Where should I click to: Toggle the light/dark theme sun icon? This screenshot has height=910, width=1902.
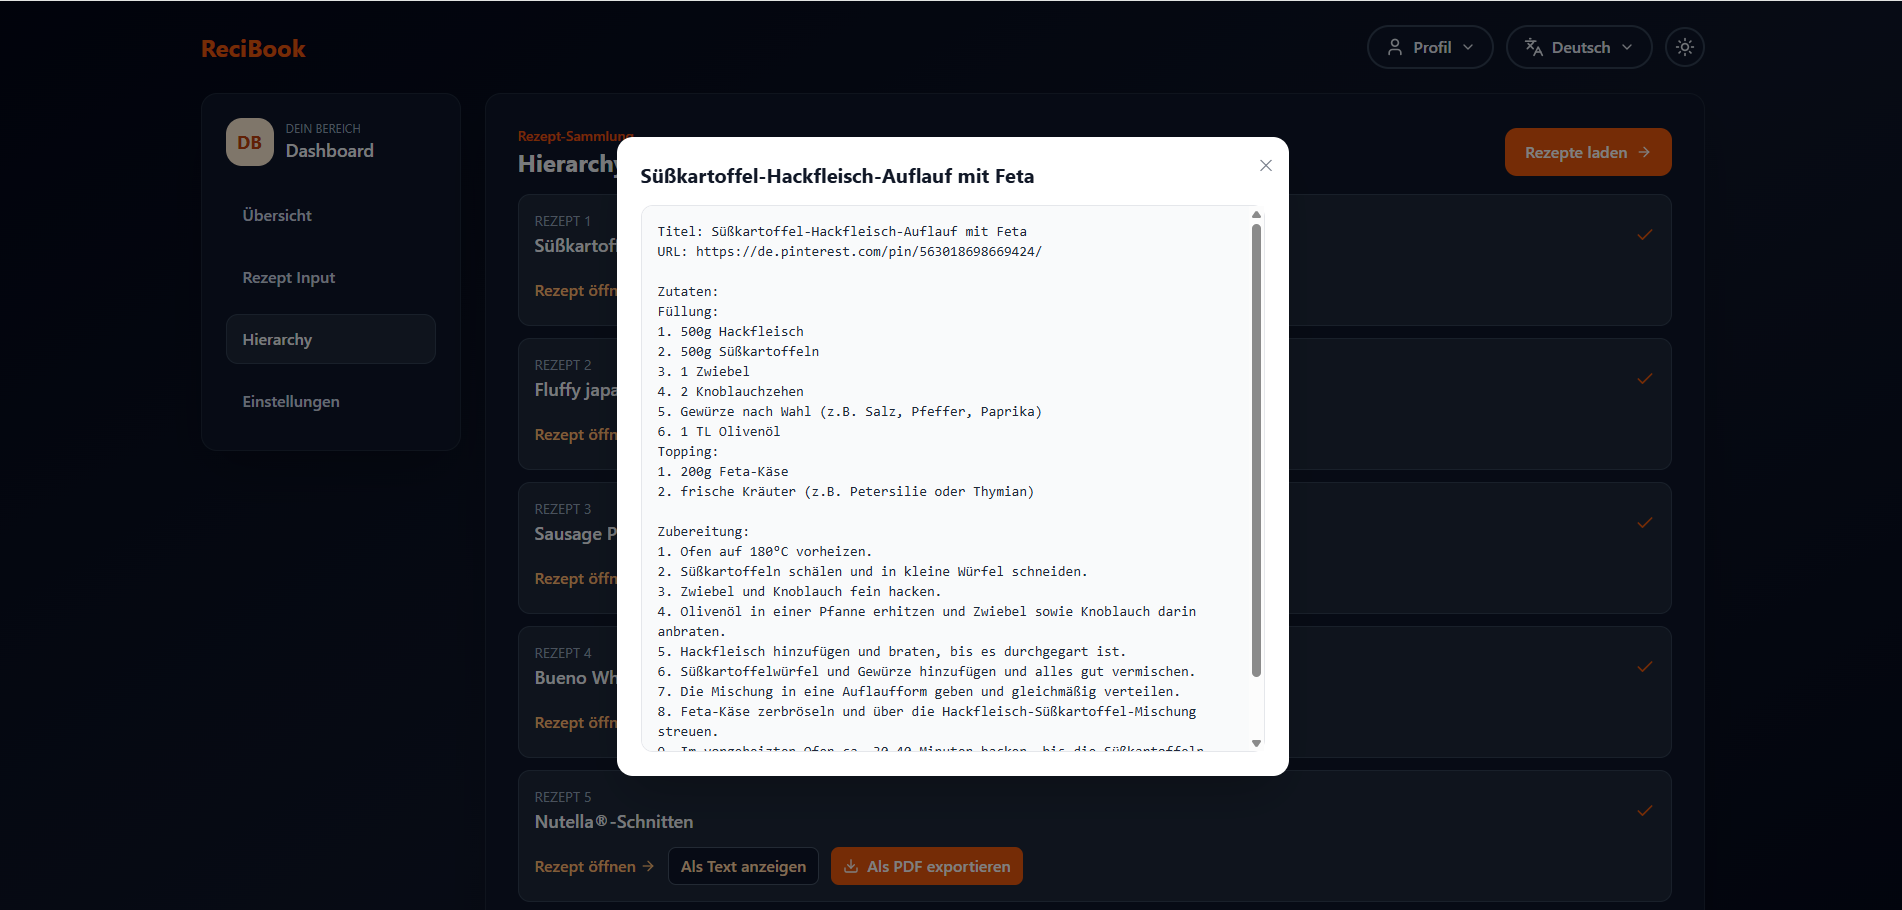[1684, 47]
